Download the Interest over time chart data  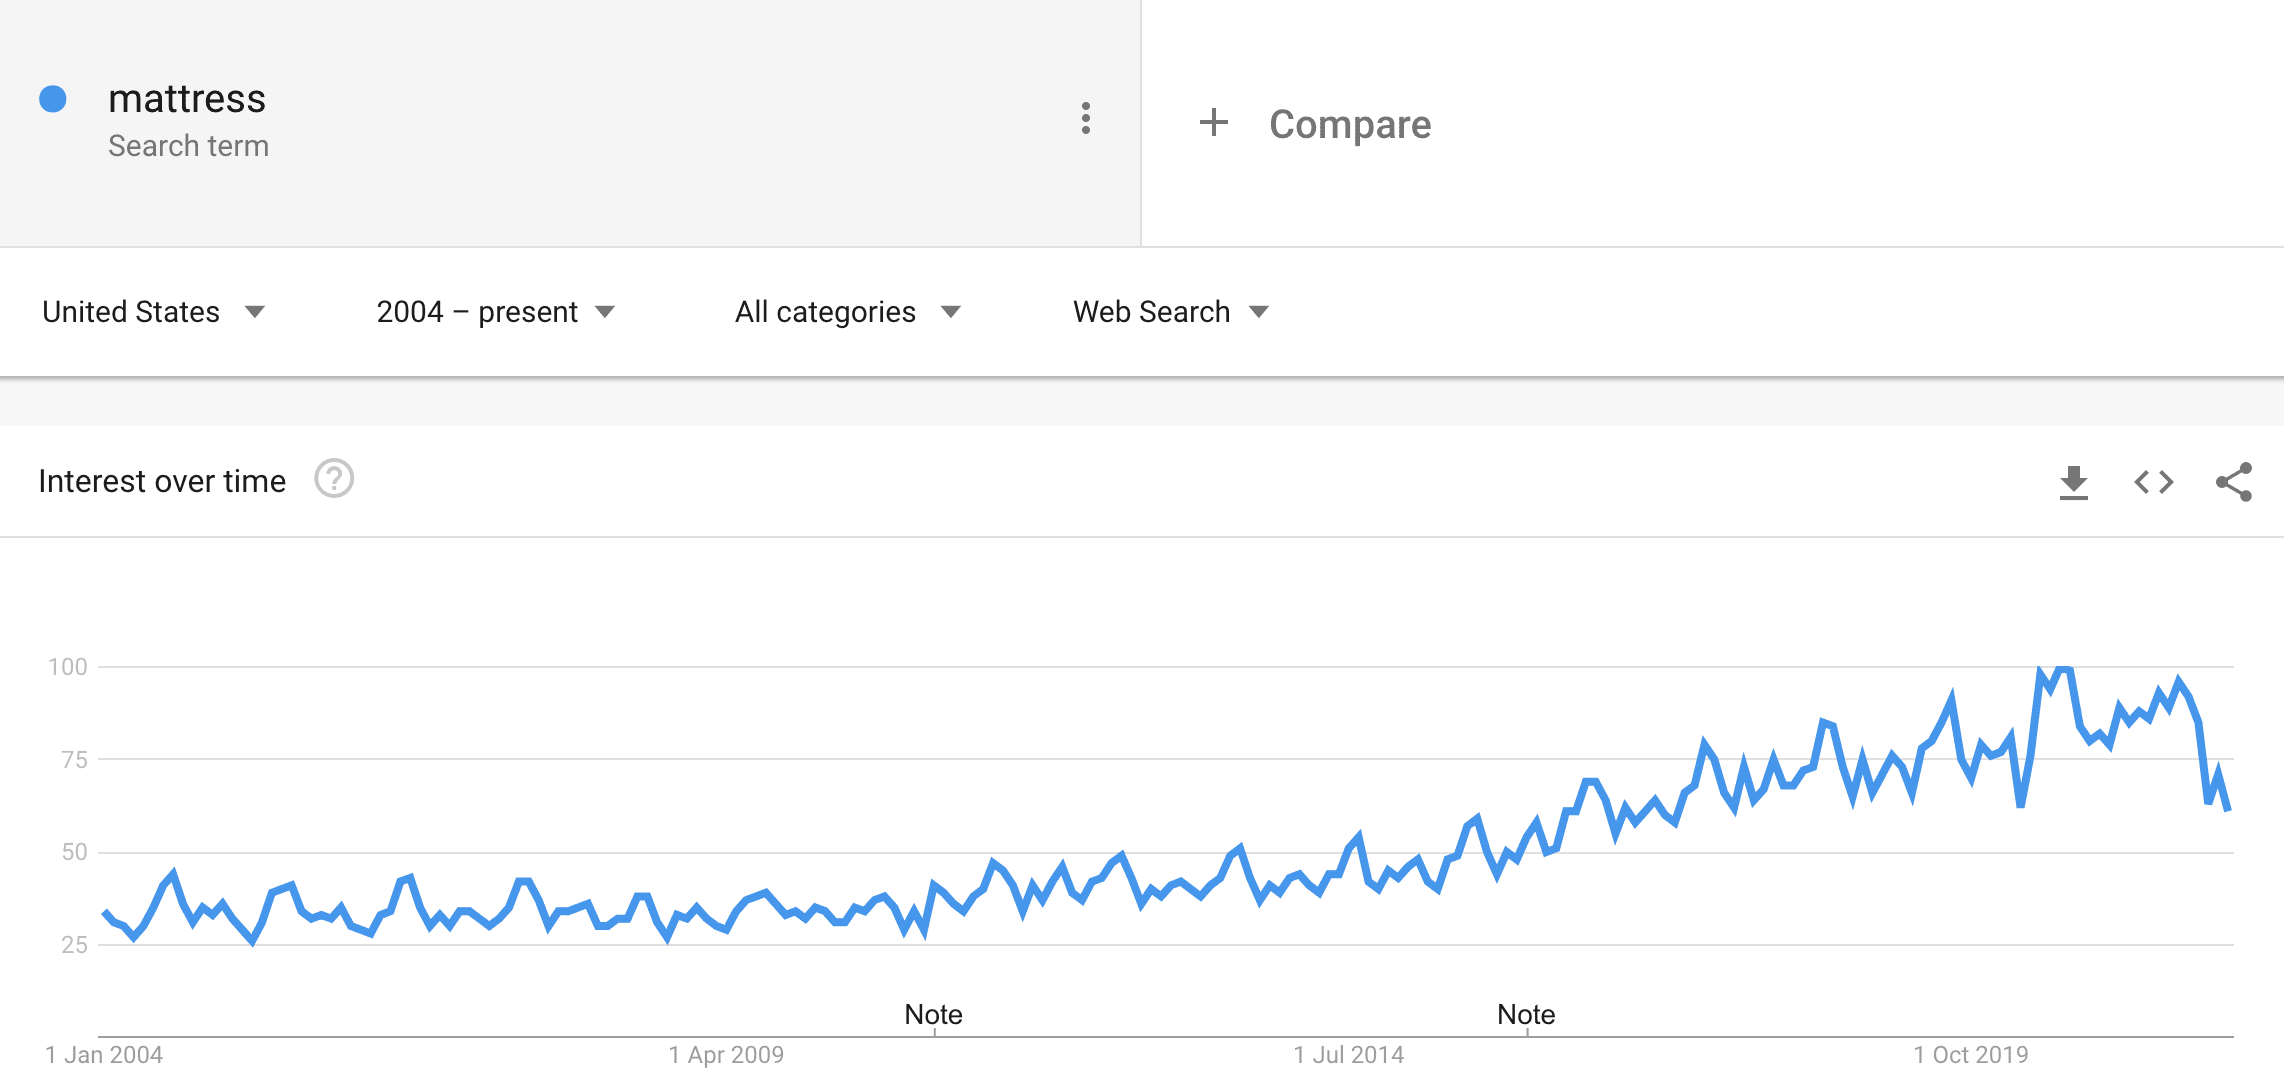point(2074,482)
